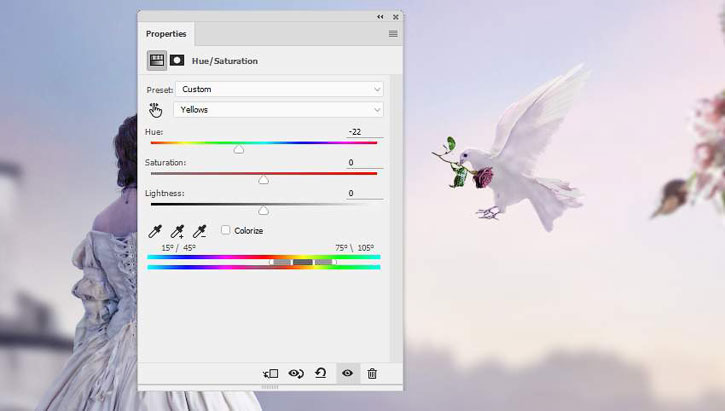This screenshot has width=725, height=411.
Task: Switch to the Properties tab
Action: pos(166,34)
